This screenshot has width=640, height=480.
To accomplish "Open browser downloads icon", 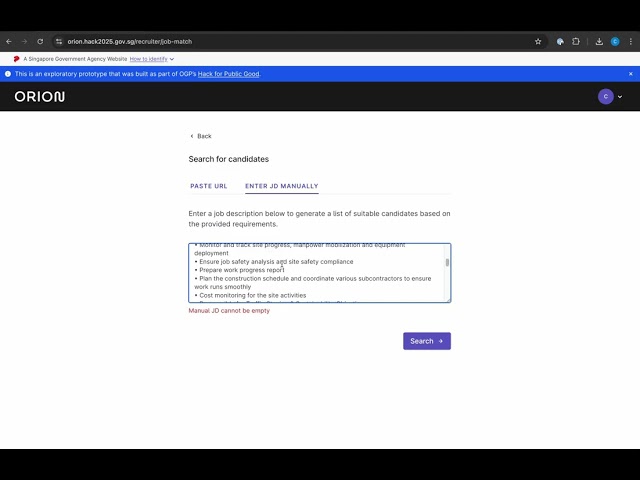I will tap(599, 42).
